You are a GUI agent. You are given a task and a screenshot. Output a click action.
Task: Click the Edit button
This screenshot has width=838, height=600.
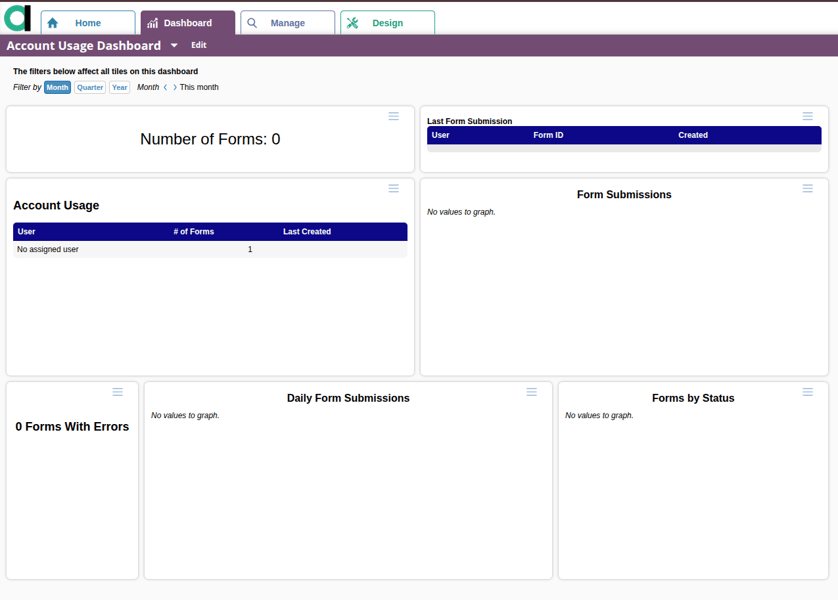click(x=198, y=45)
